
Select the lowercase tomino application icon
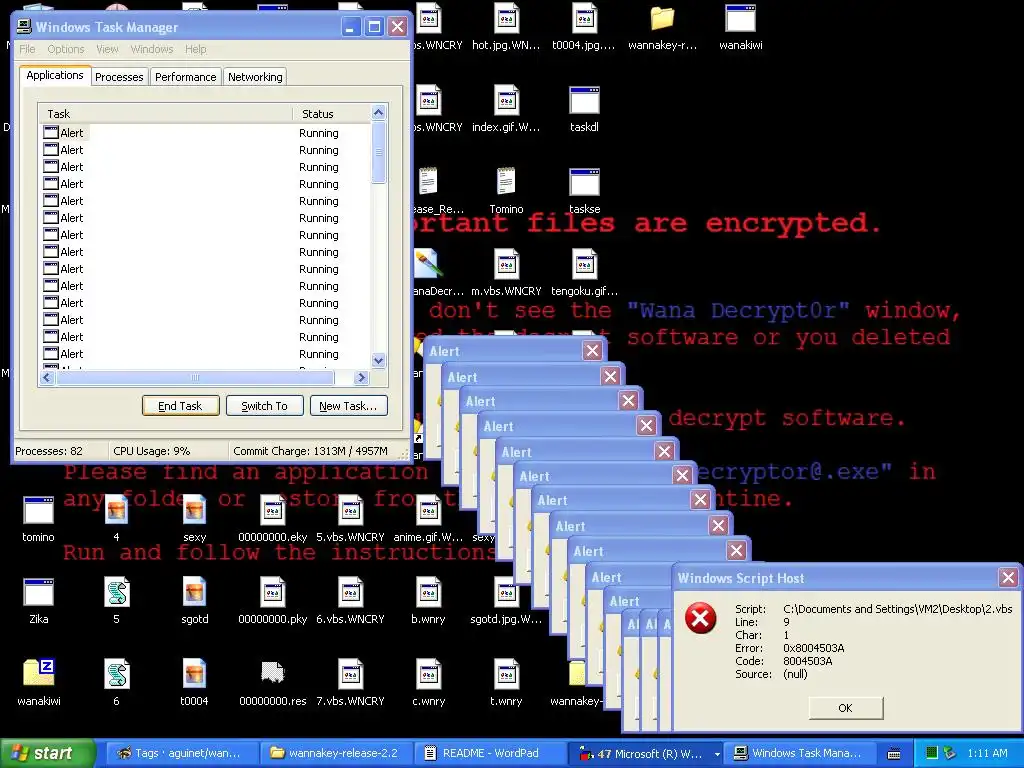pos(38,511)
